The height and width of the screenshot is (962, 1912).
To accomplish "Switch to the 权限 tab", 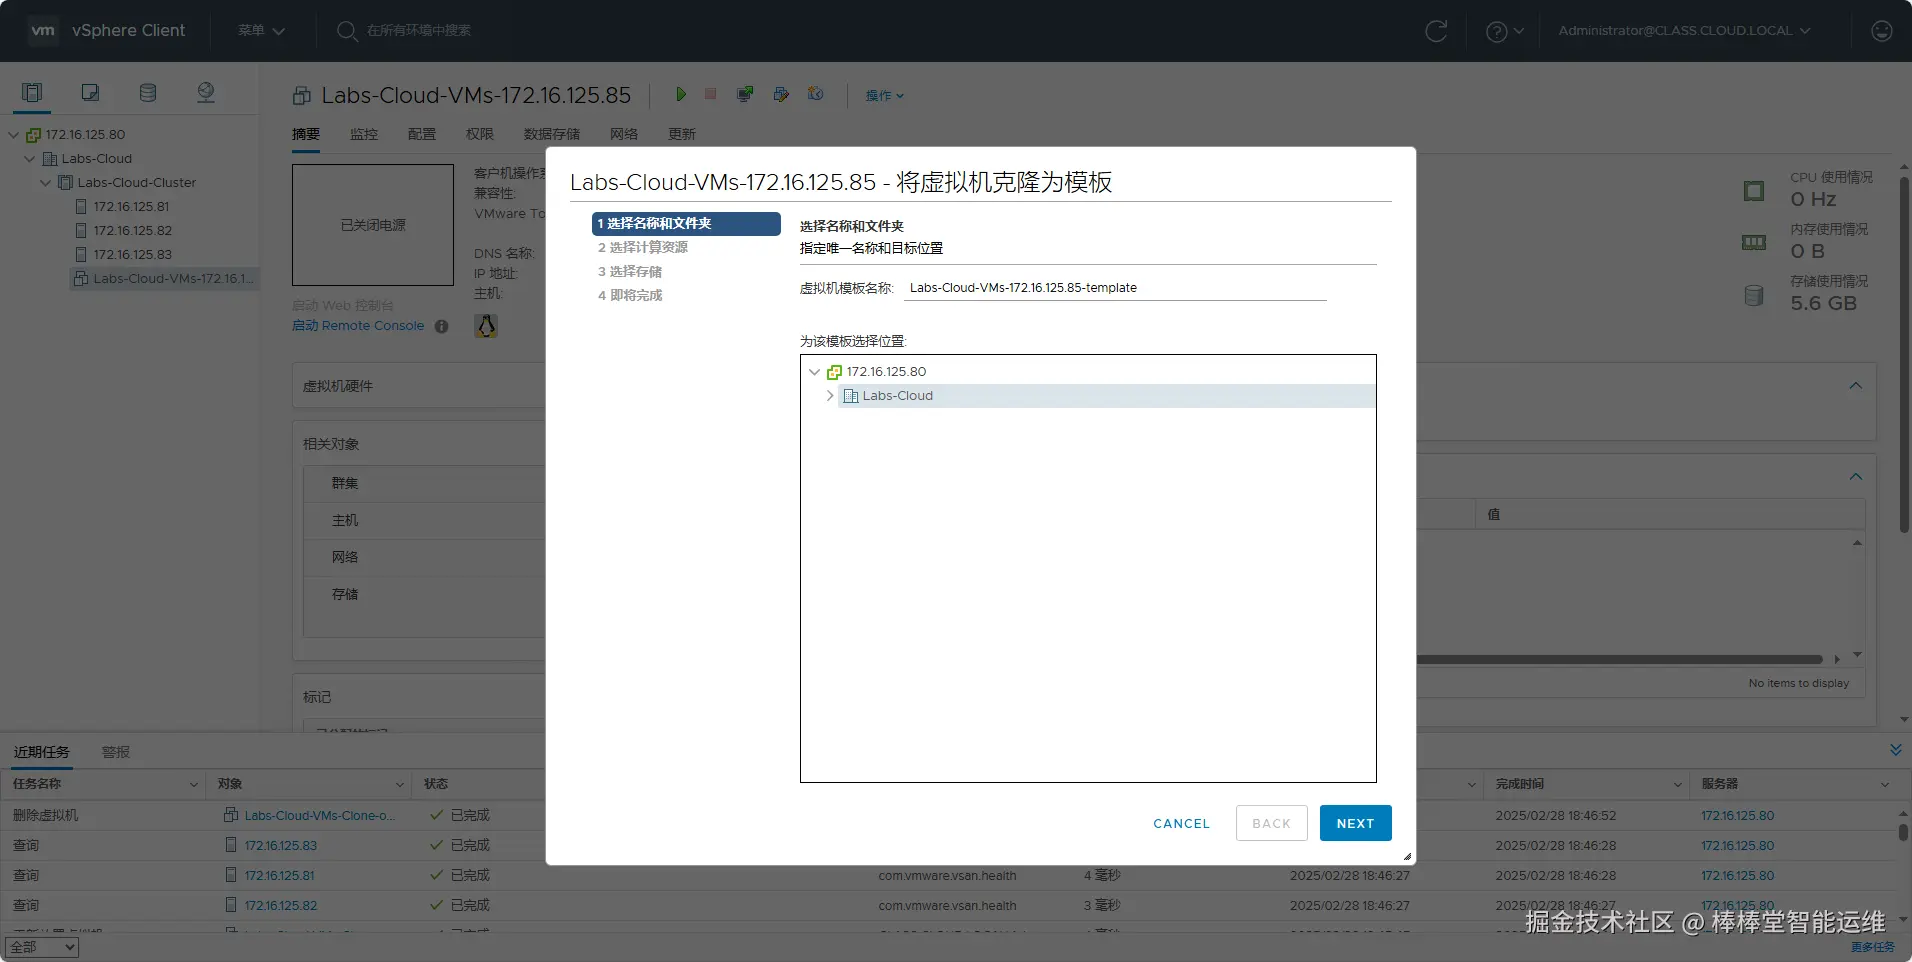I will [480, 134].
